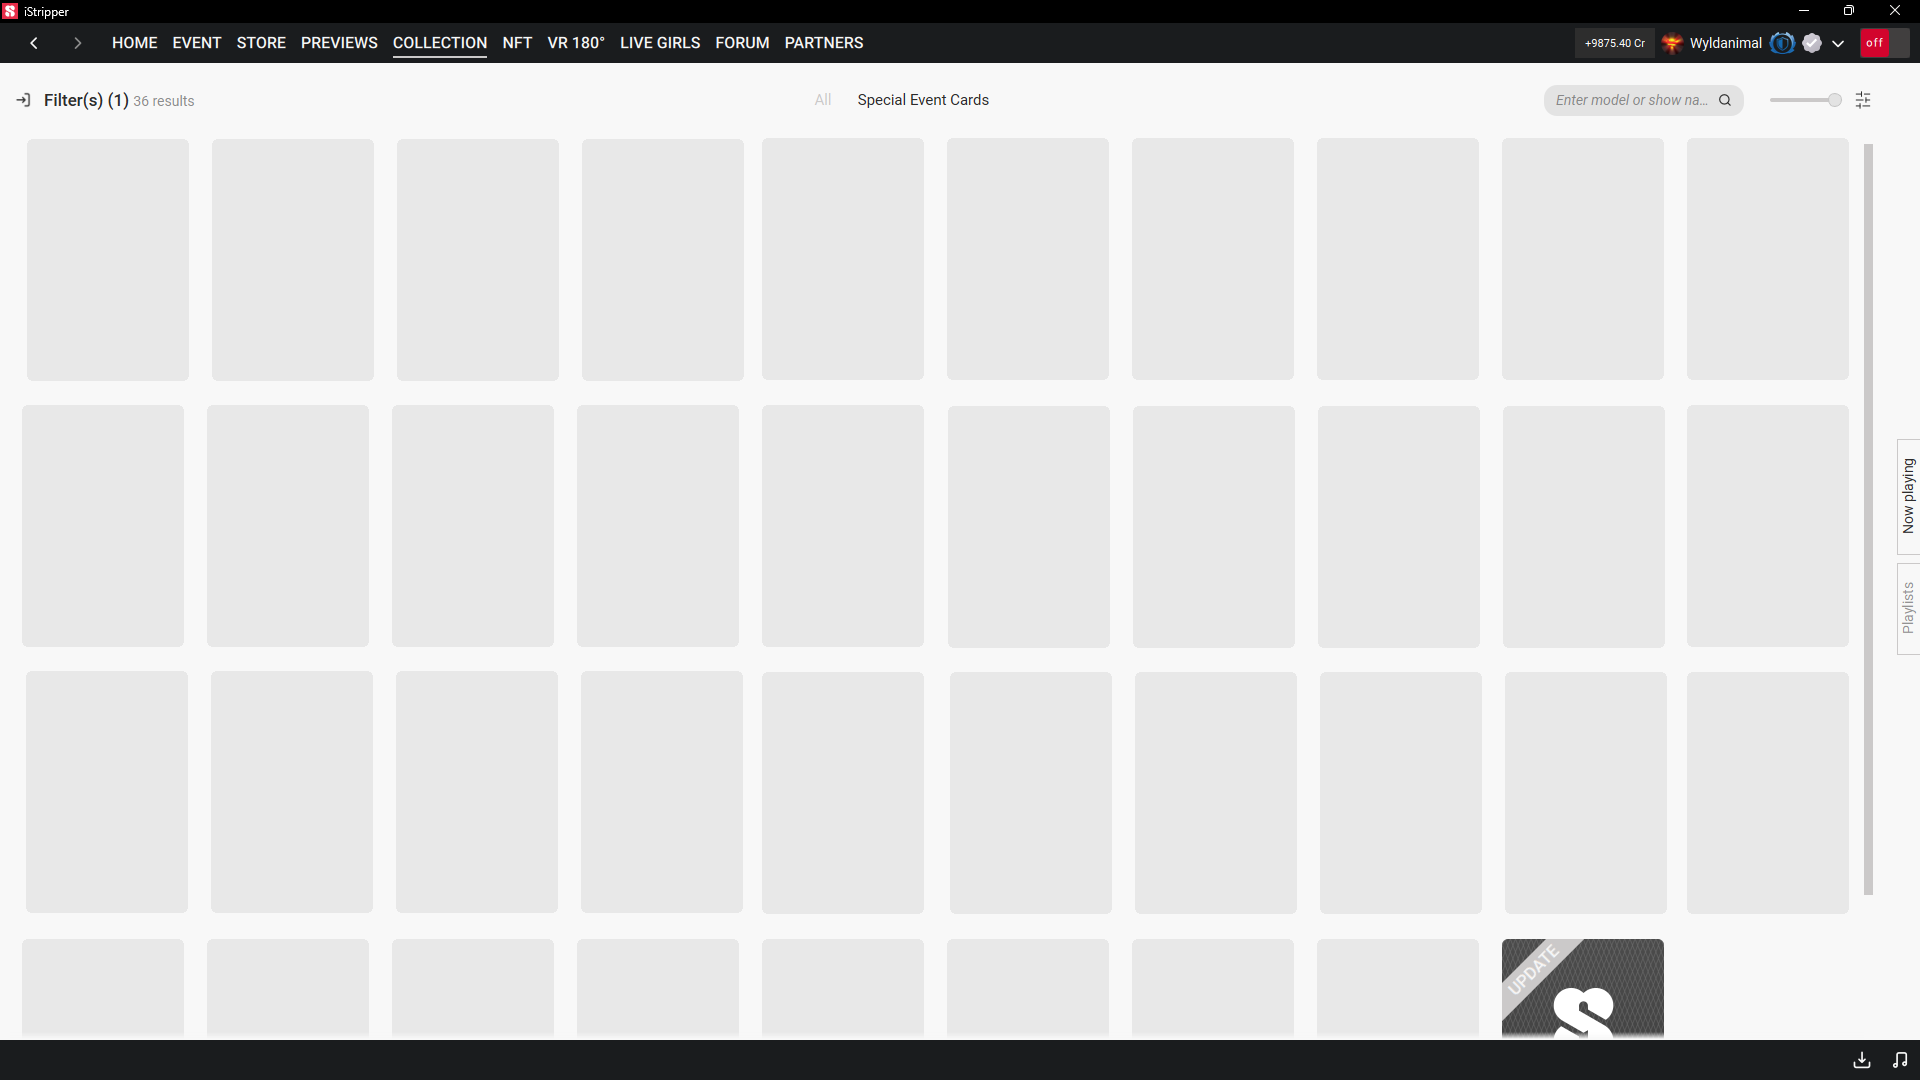Go forward with the right arrow
The image size is (1920, 1080).
point(77,43)
